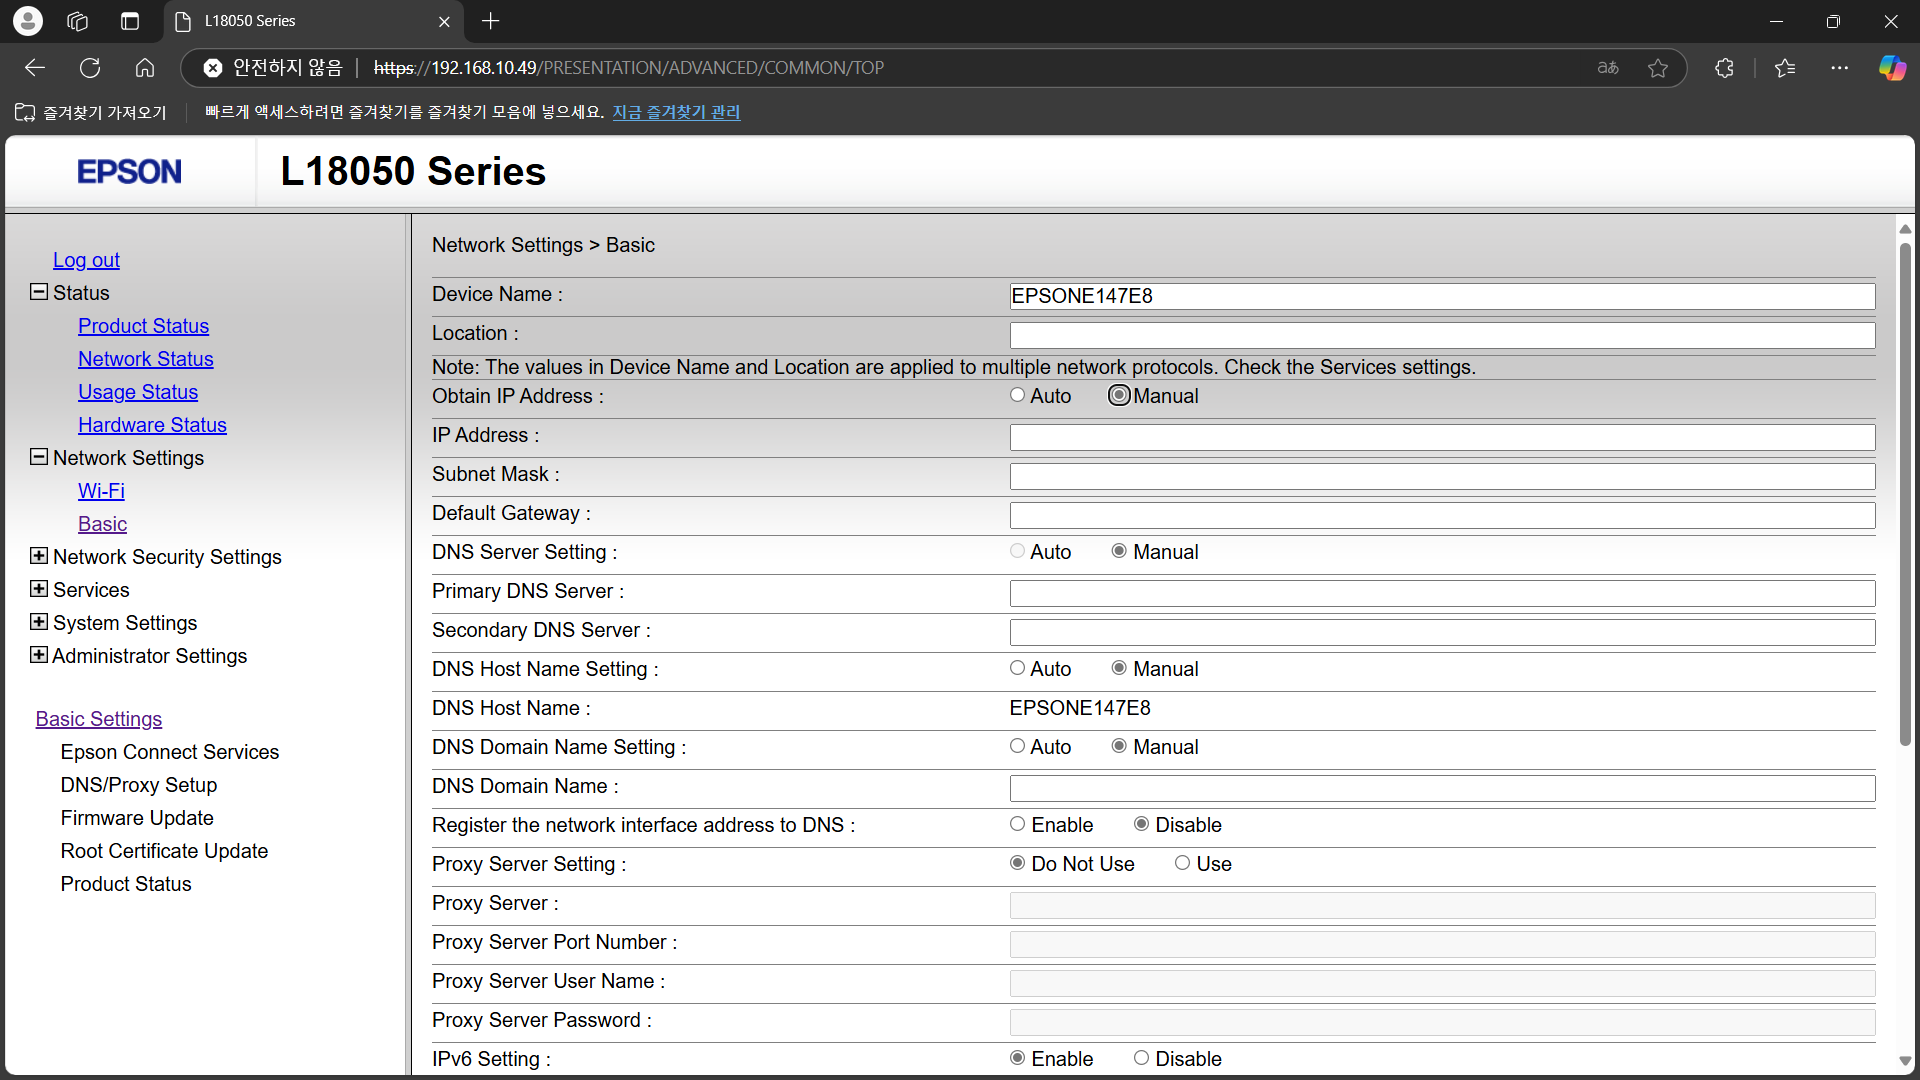This screenshot has width=1920, height=1080.
Task: Click the Location input field
Action: (x=1442, y=335)
